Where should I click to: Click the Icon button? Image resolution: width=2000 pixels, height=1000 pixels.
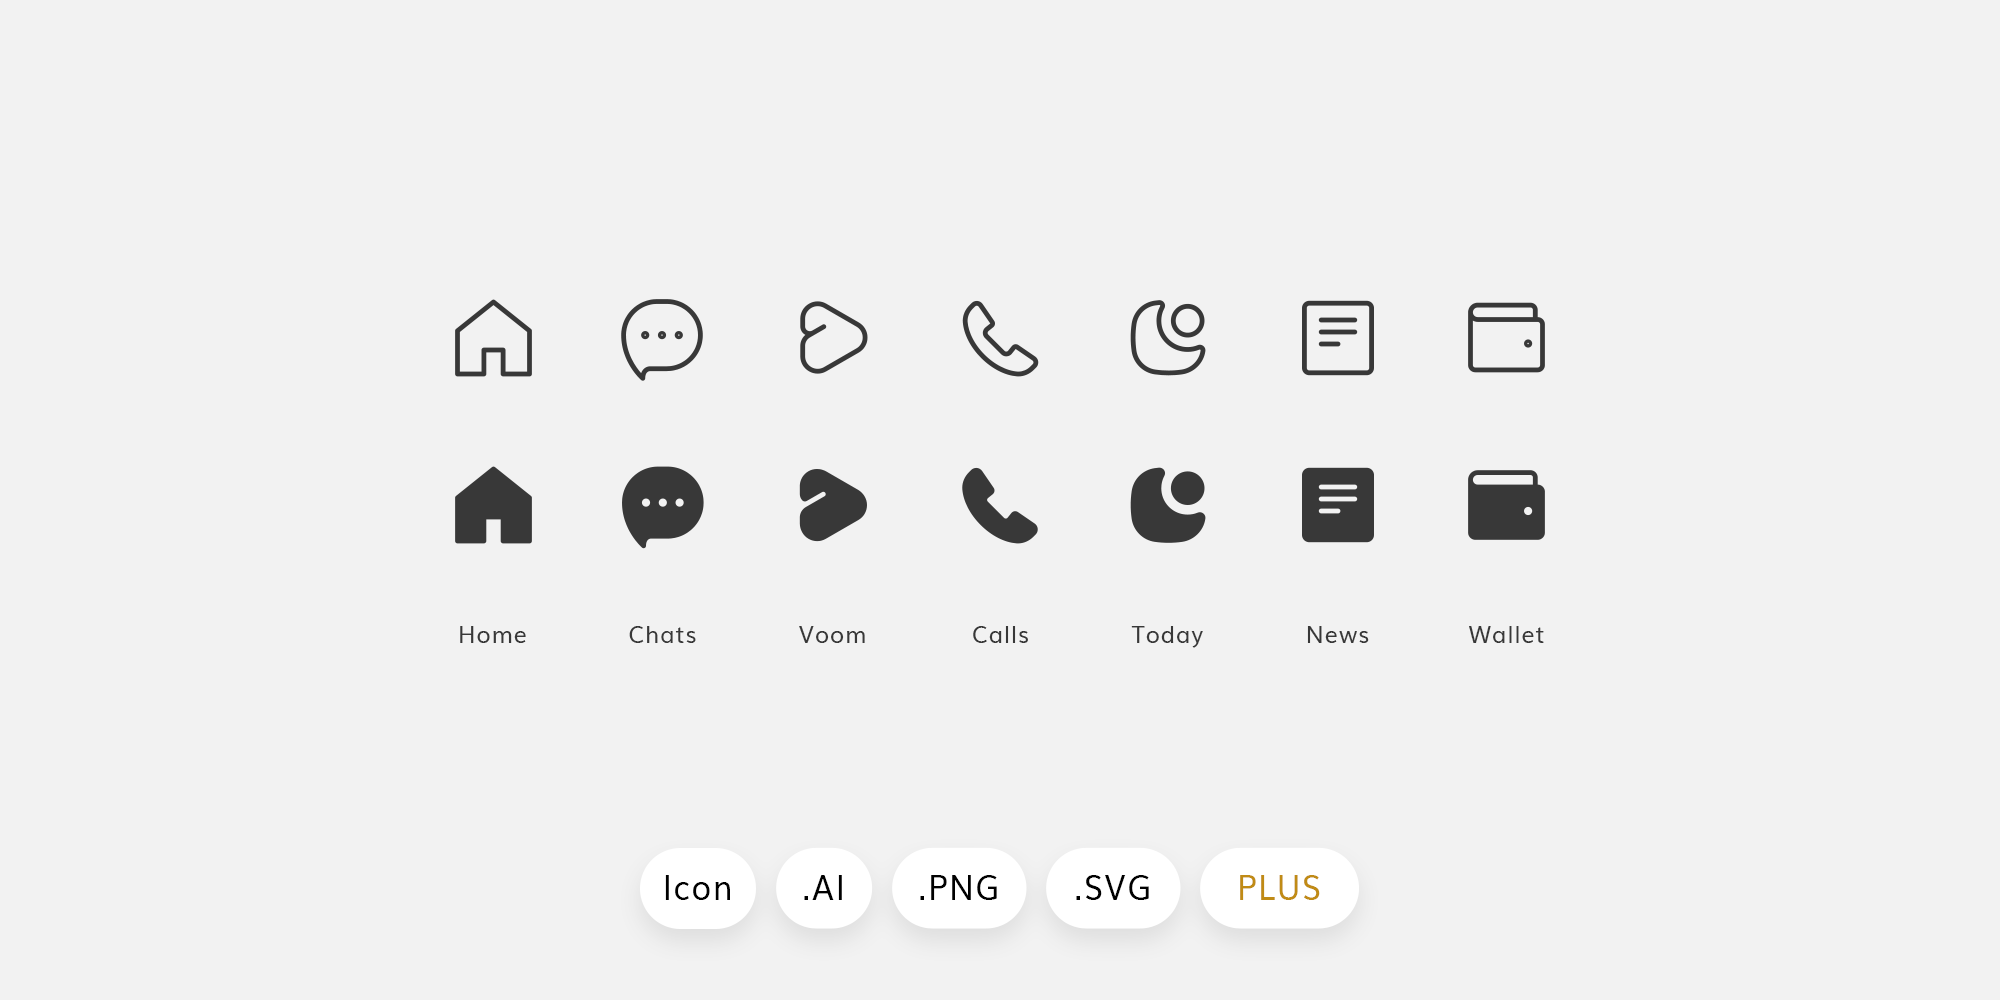(x=698, y=888)
